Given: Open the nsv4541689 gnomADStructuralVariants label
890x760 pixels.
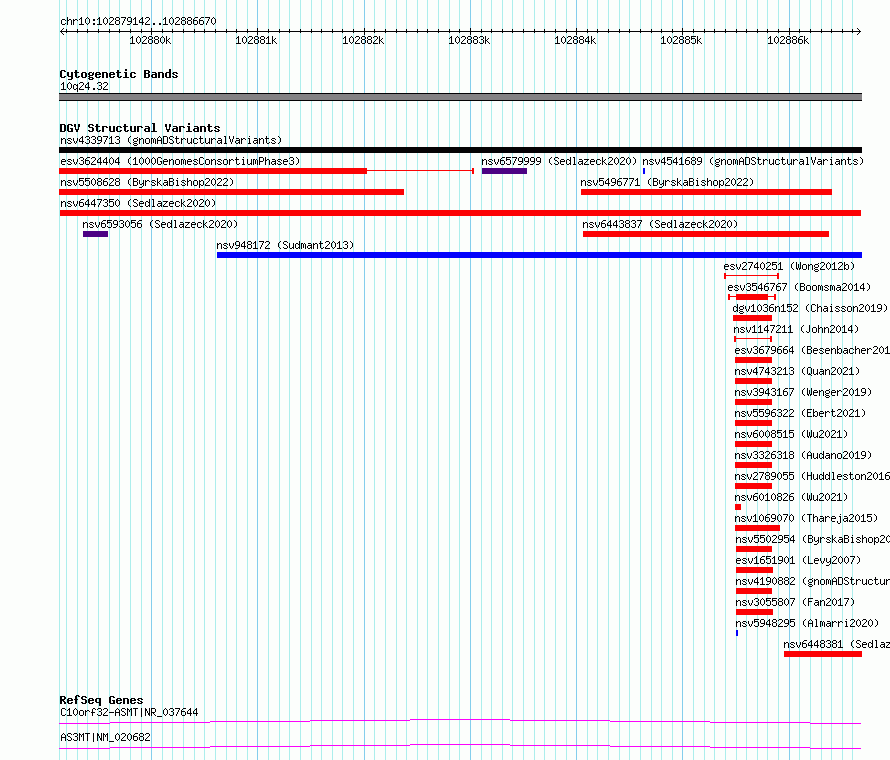Looking at the screenshot, I should (x=753, y=161).
